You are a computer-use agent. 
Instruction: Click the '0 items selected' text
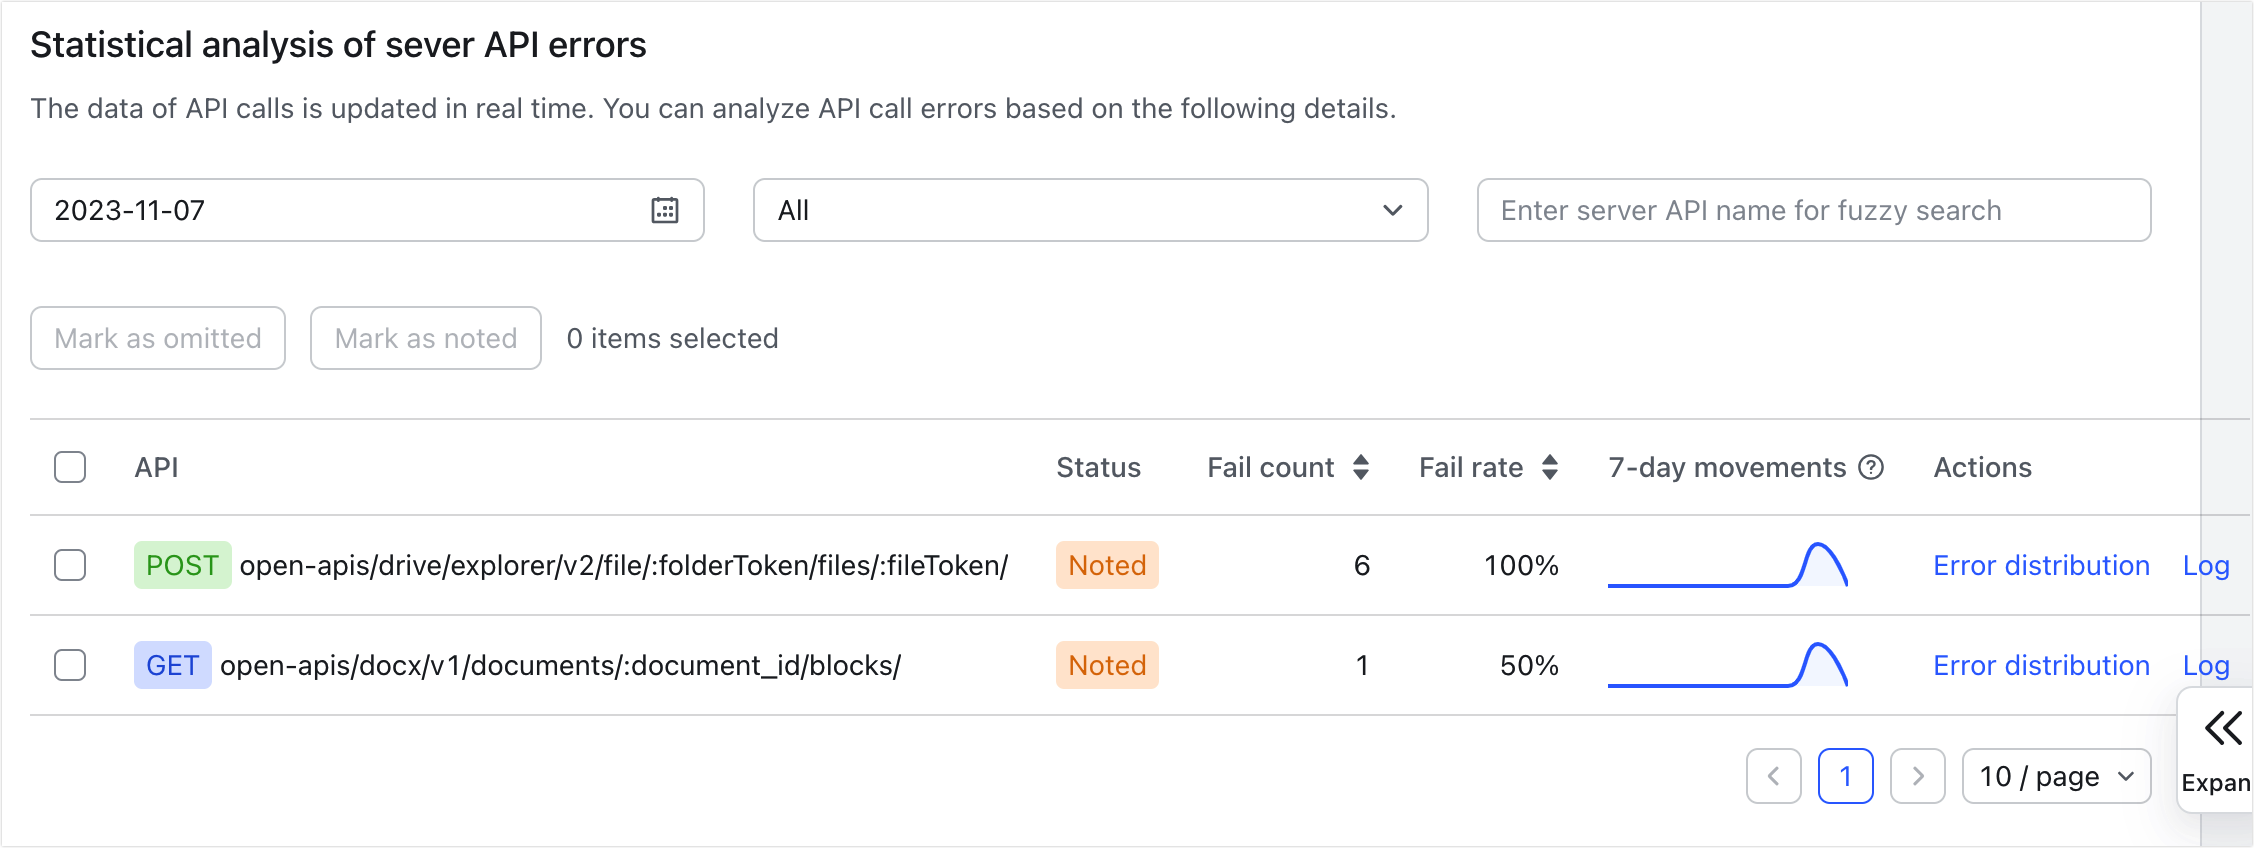point(672,338)
